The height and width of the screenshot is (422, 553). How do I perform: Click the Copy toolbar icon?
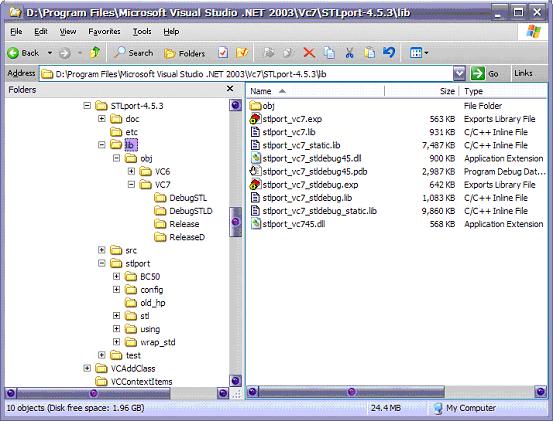(329, 53)
